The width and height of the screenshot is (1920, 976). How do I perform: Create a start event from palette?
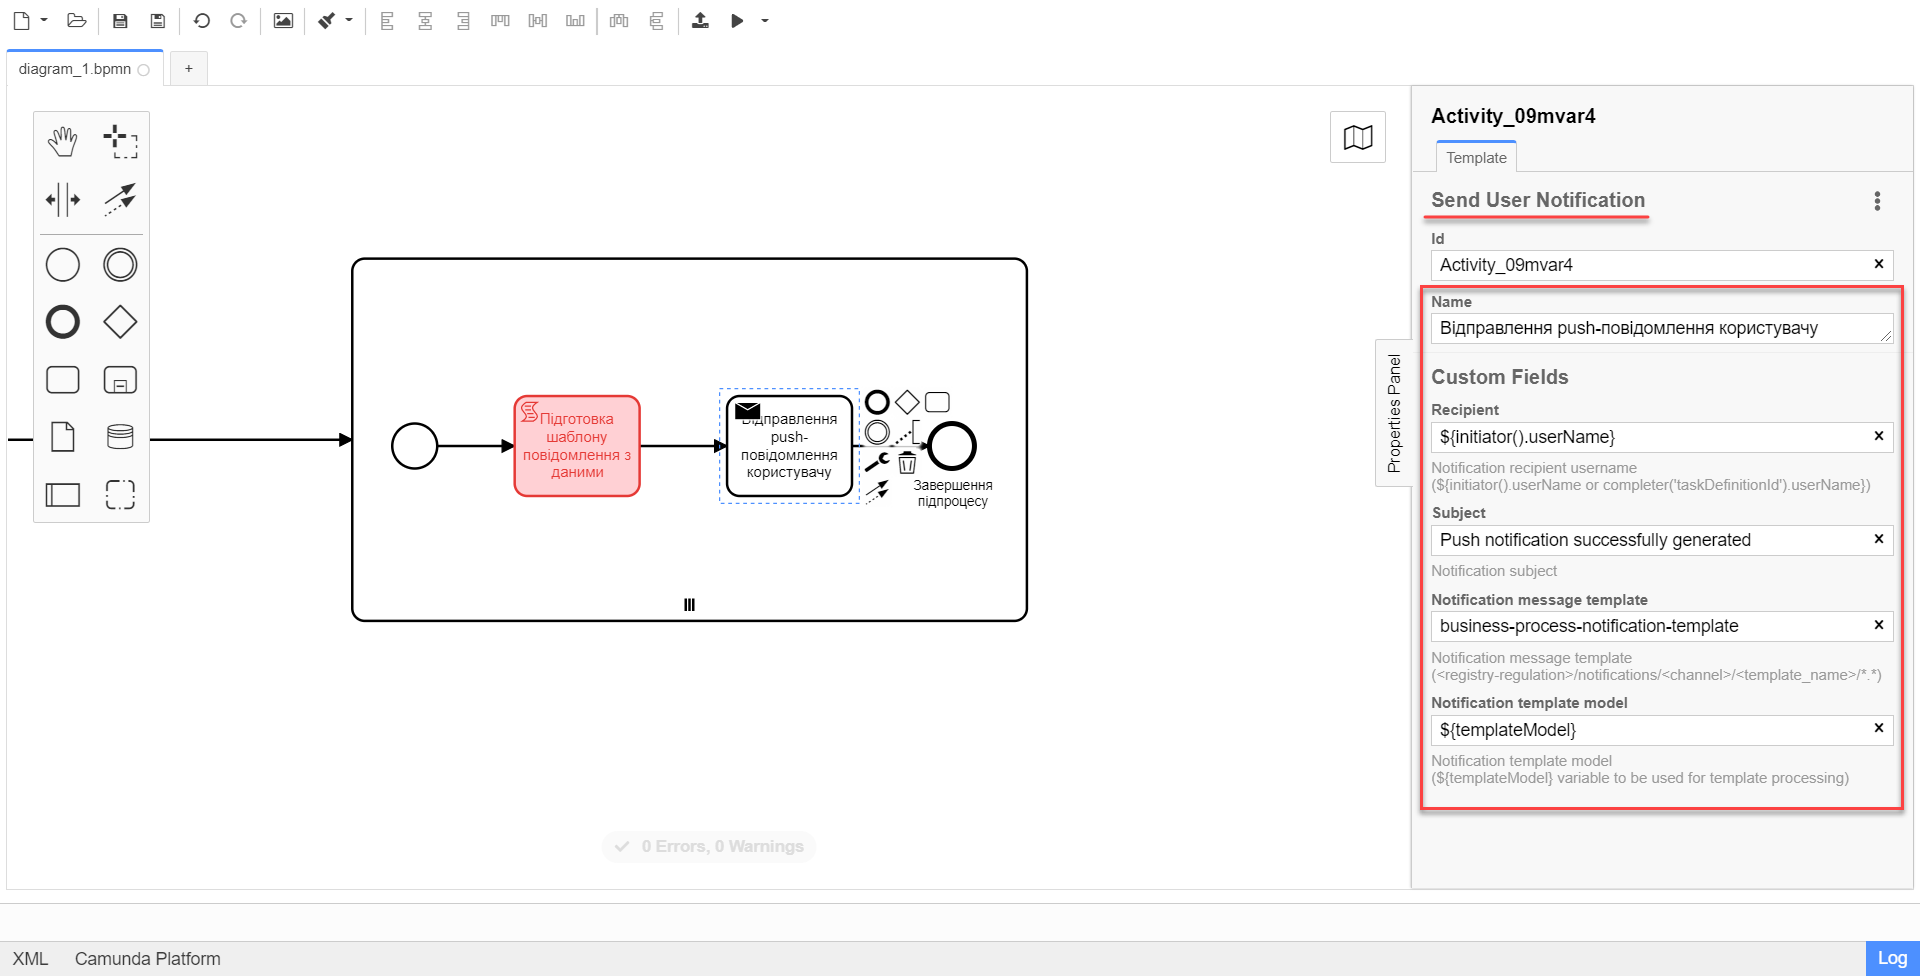click(x=63, y=265)
